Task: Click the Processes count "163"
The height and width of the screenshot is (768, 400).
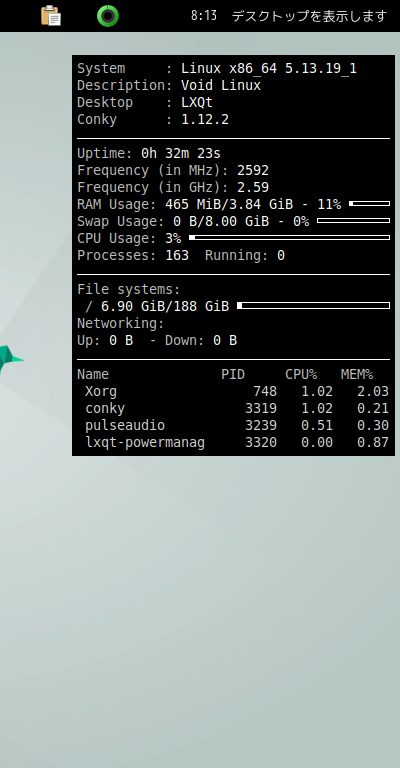Action: (177, 255)
